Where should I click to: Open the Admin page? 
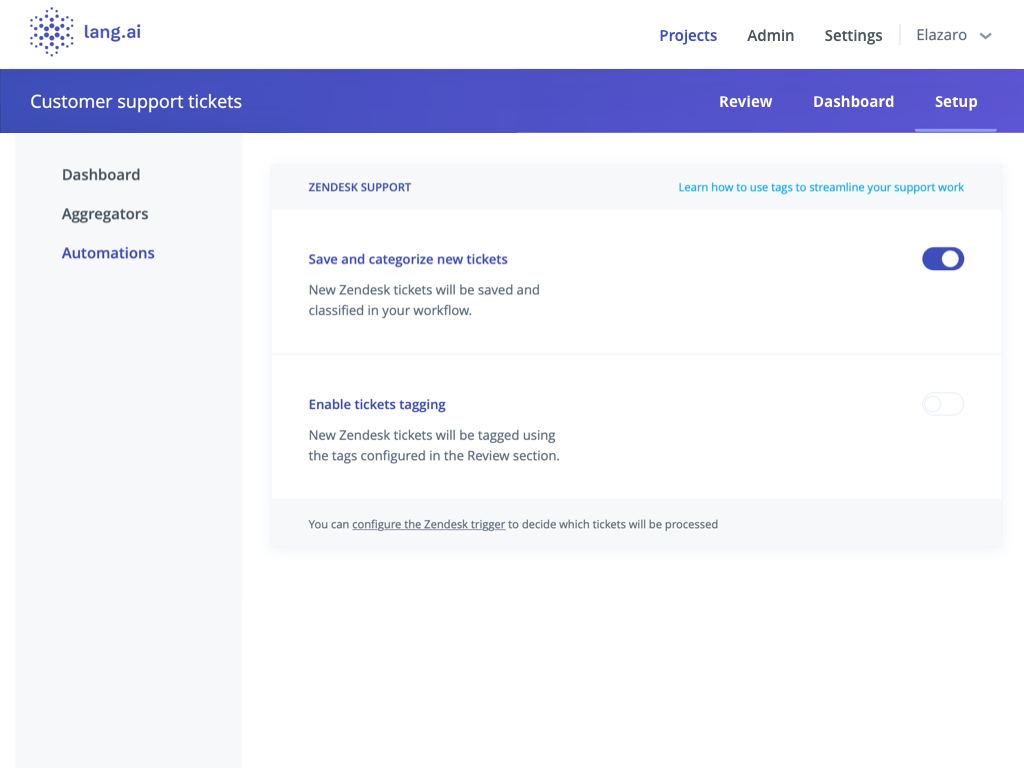coord(770,35)
